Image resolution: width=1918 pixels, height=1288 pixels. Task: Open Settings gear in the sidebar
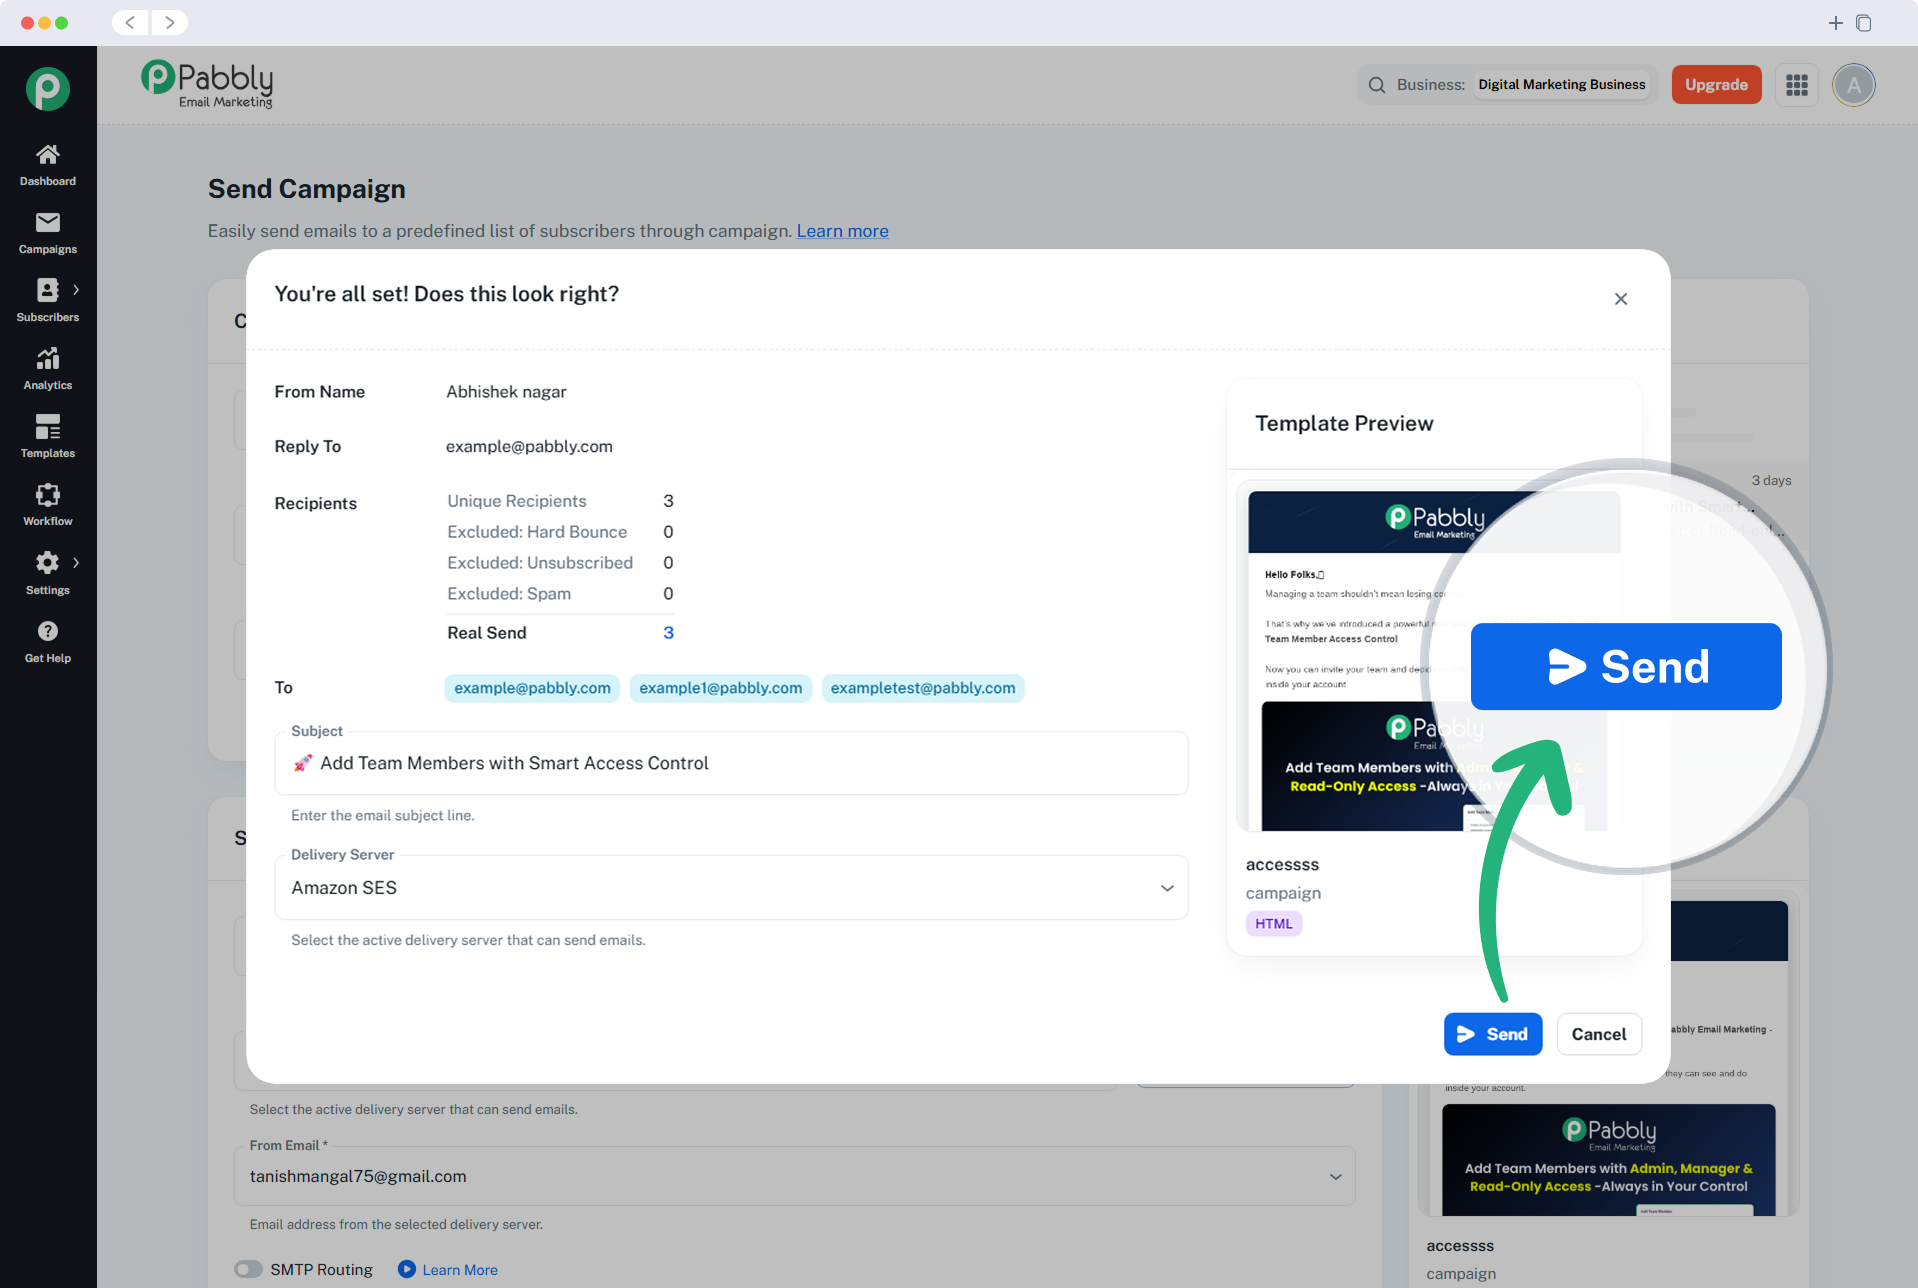(x=47, y=563)
